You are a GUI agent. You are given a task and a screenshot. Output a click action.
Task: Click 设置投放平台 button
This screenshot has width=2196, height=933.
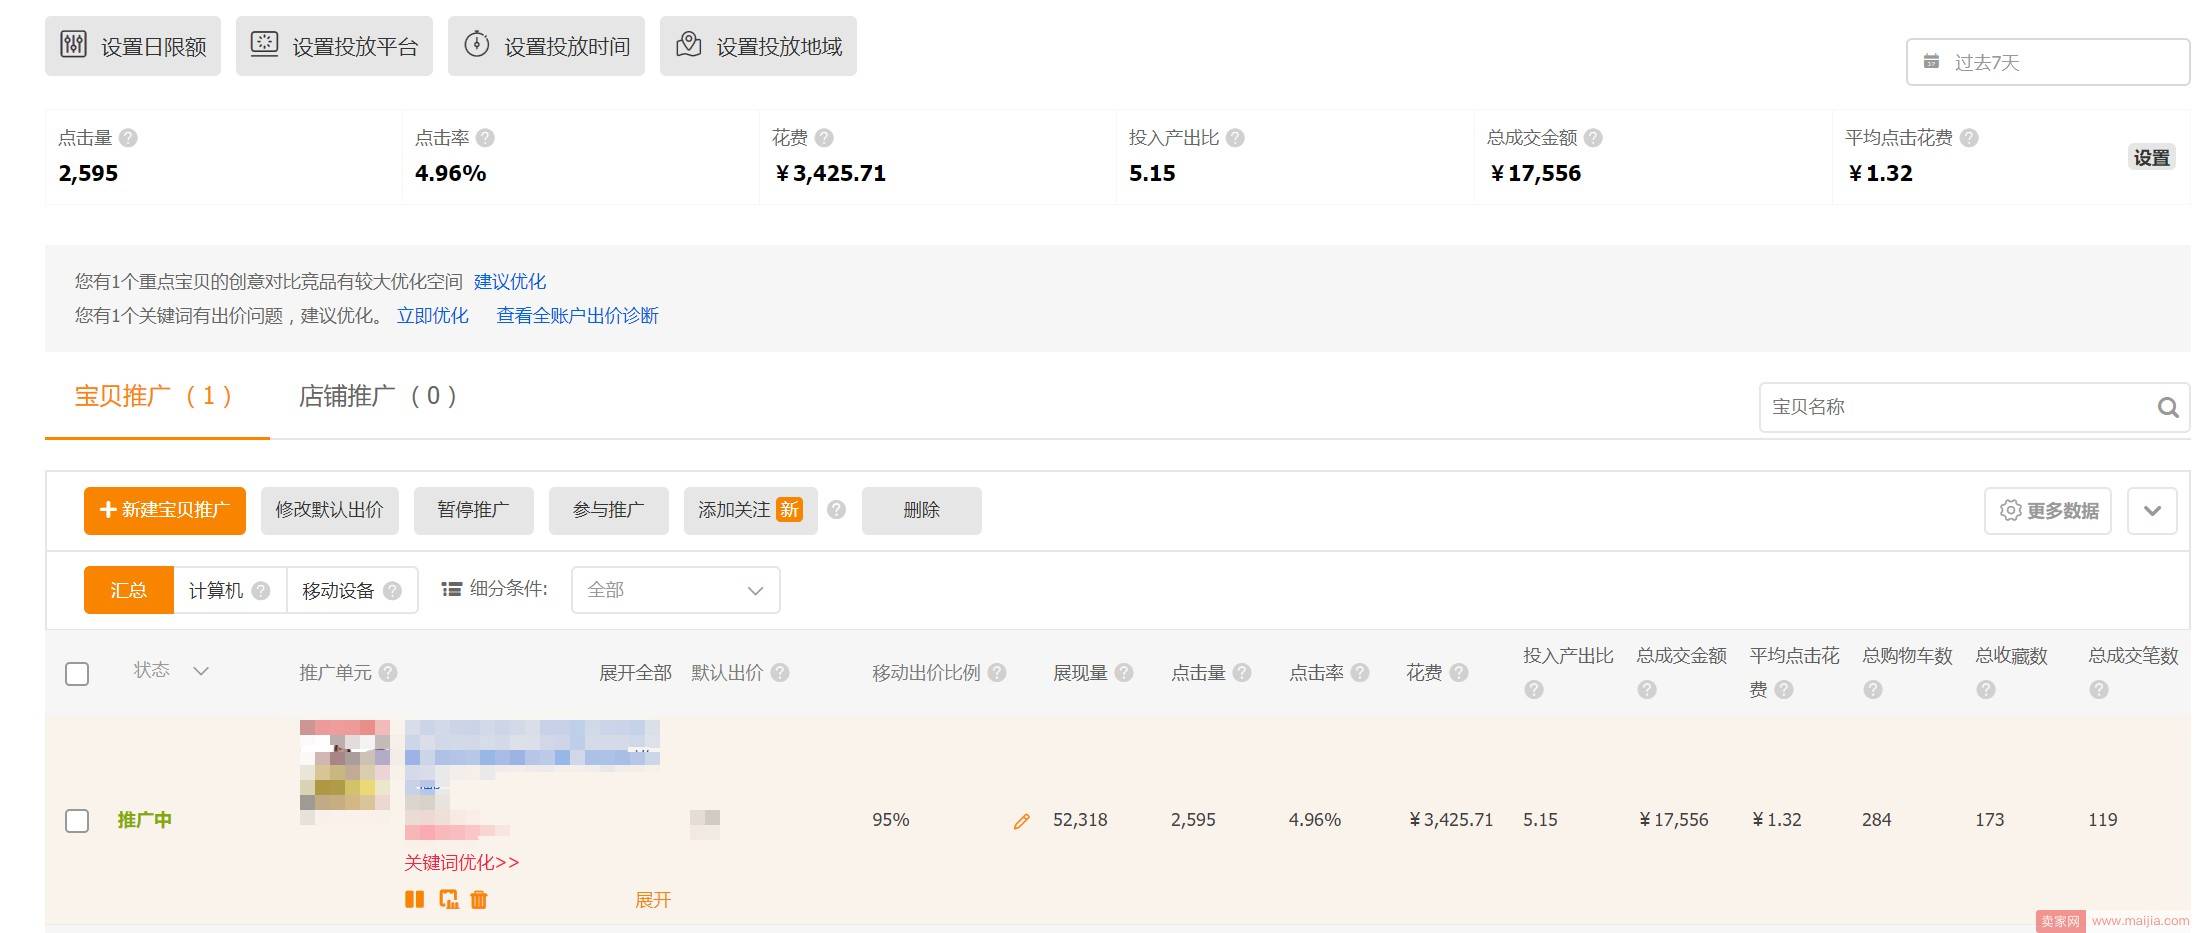(x=334, y=46)
